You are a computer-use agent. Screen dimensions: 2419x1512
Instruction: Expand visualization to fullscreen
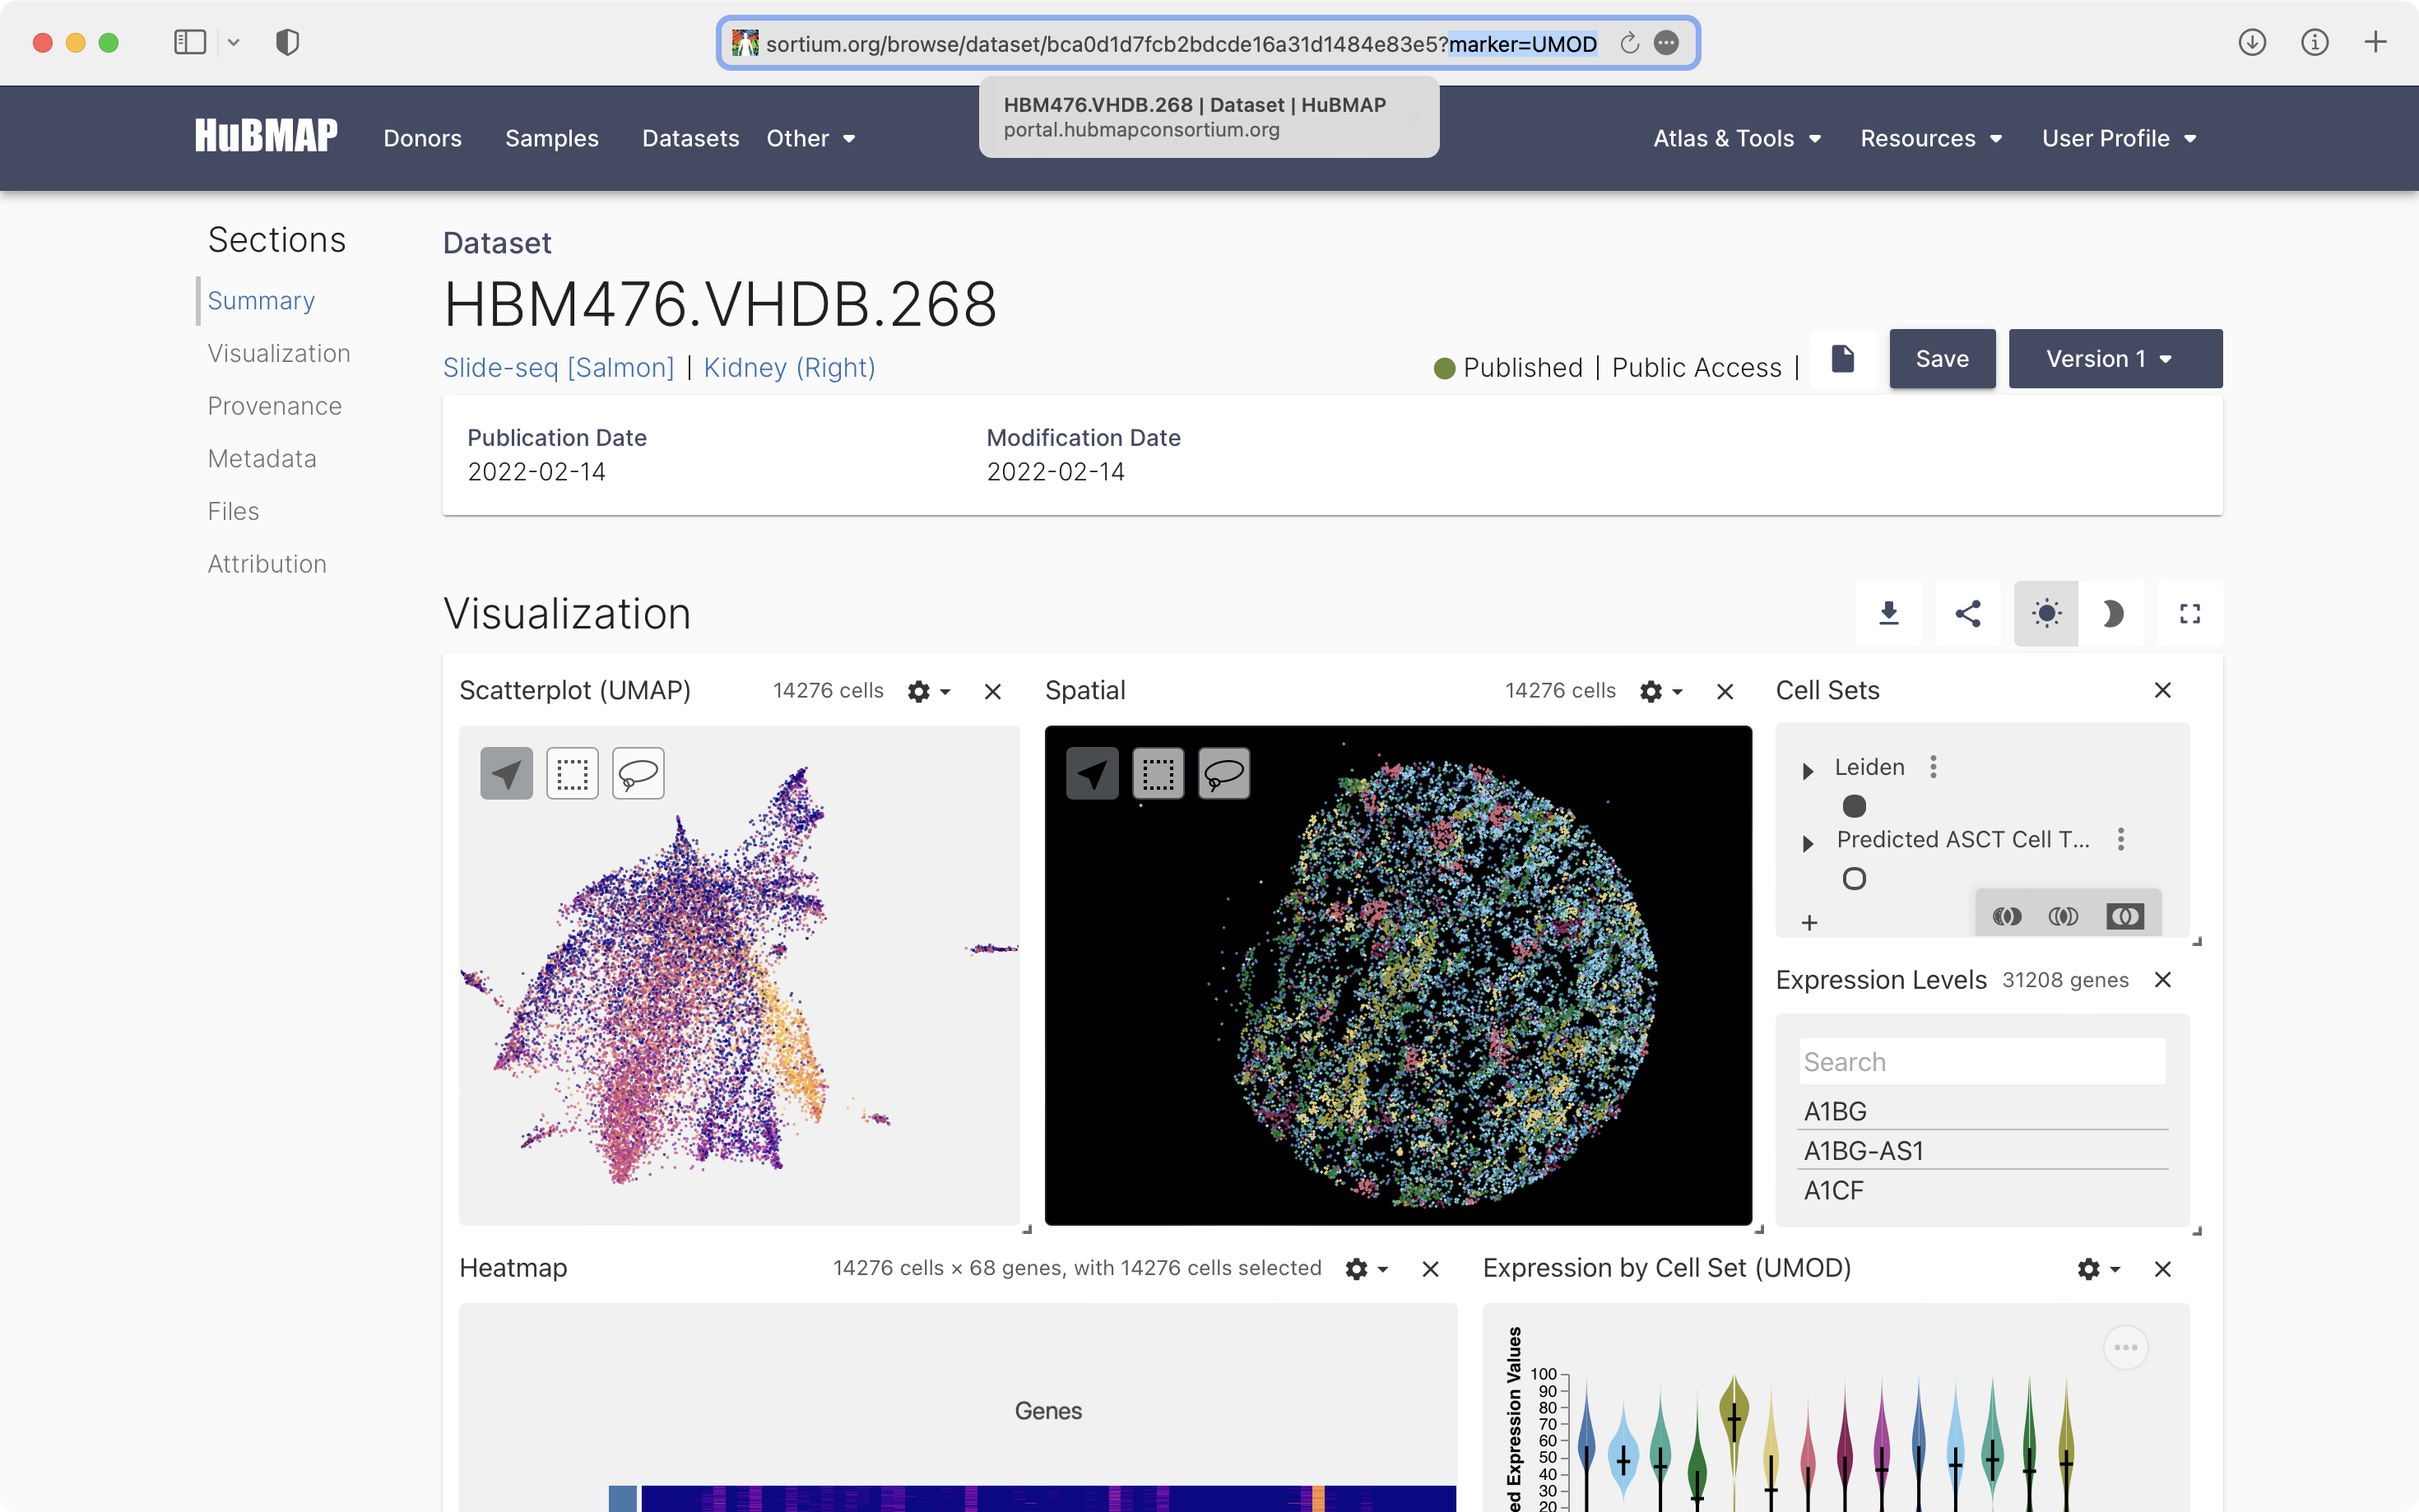(x=2190, y=613)
